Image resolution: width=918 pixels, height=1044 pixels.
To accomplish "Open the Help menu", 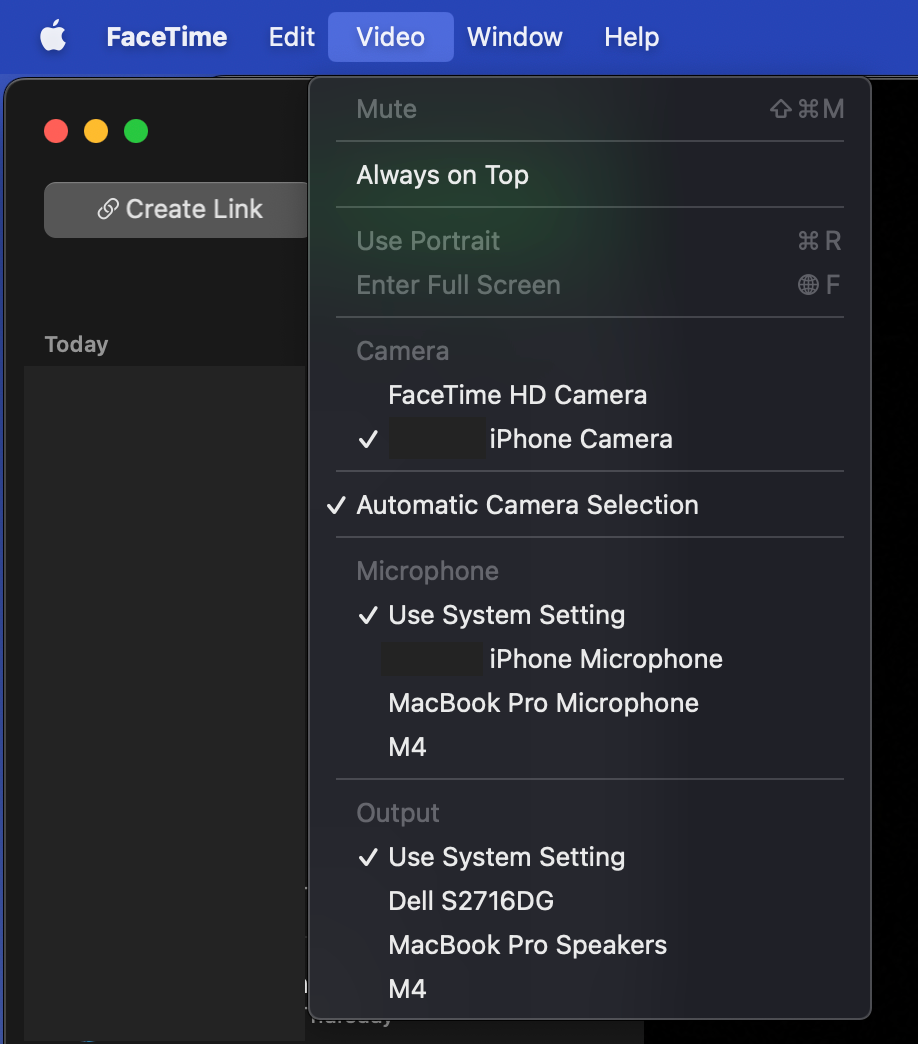I will click(632, 37).
